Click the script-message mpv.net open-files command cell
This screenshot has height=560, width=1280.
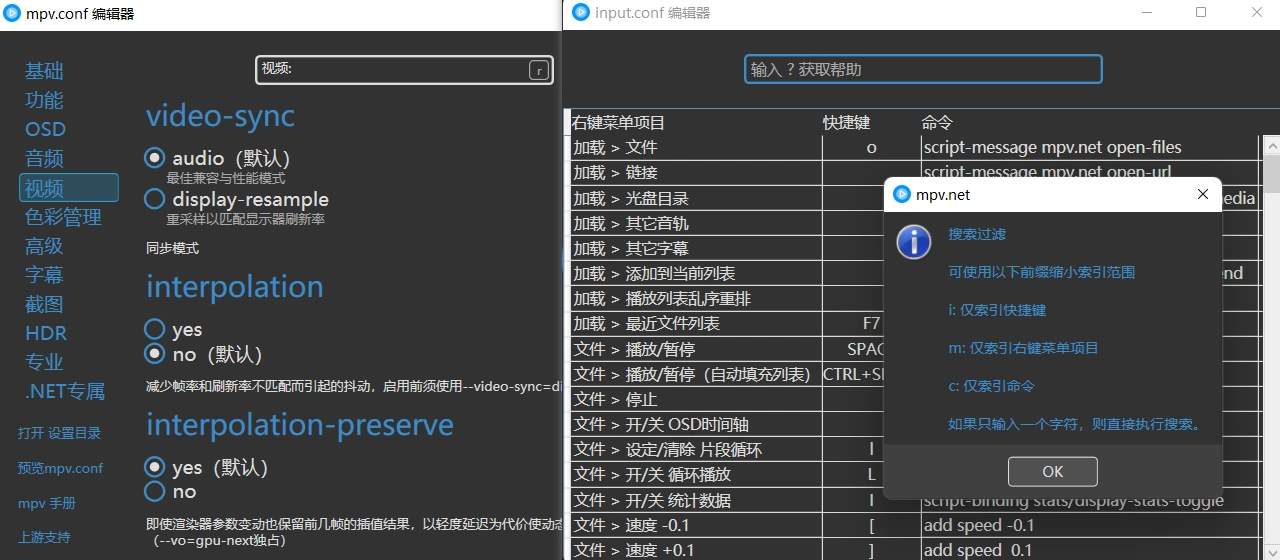[1090, 147]
